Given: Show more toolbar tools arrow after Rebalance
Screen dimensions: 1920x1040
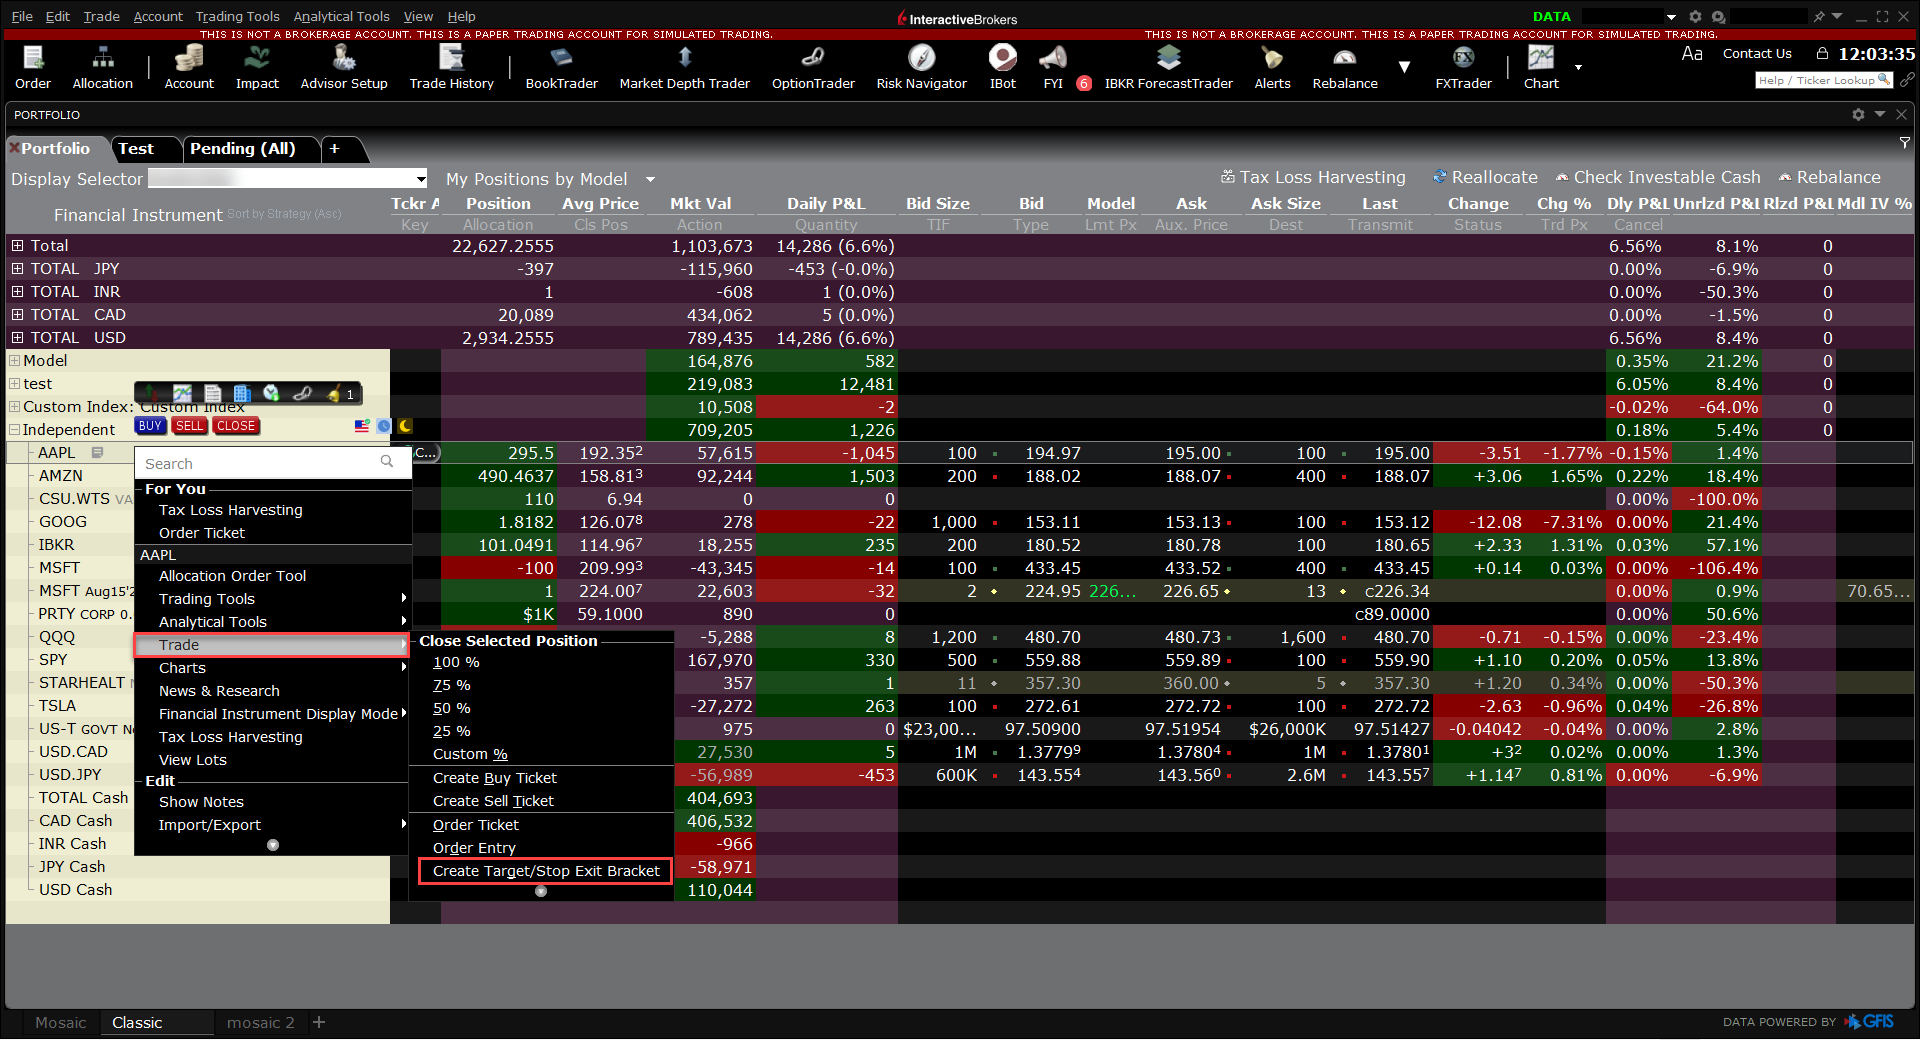Looking at the screenshot, I should pyautogui.click(x=1404, y=67).
